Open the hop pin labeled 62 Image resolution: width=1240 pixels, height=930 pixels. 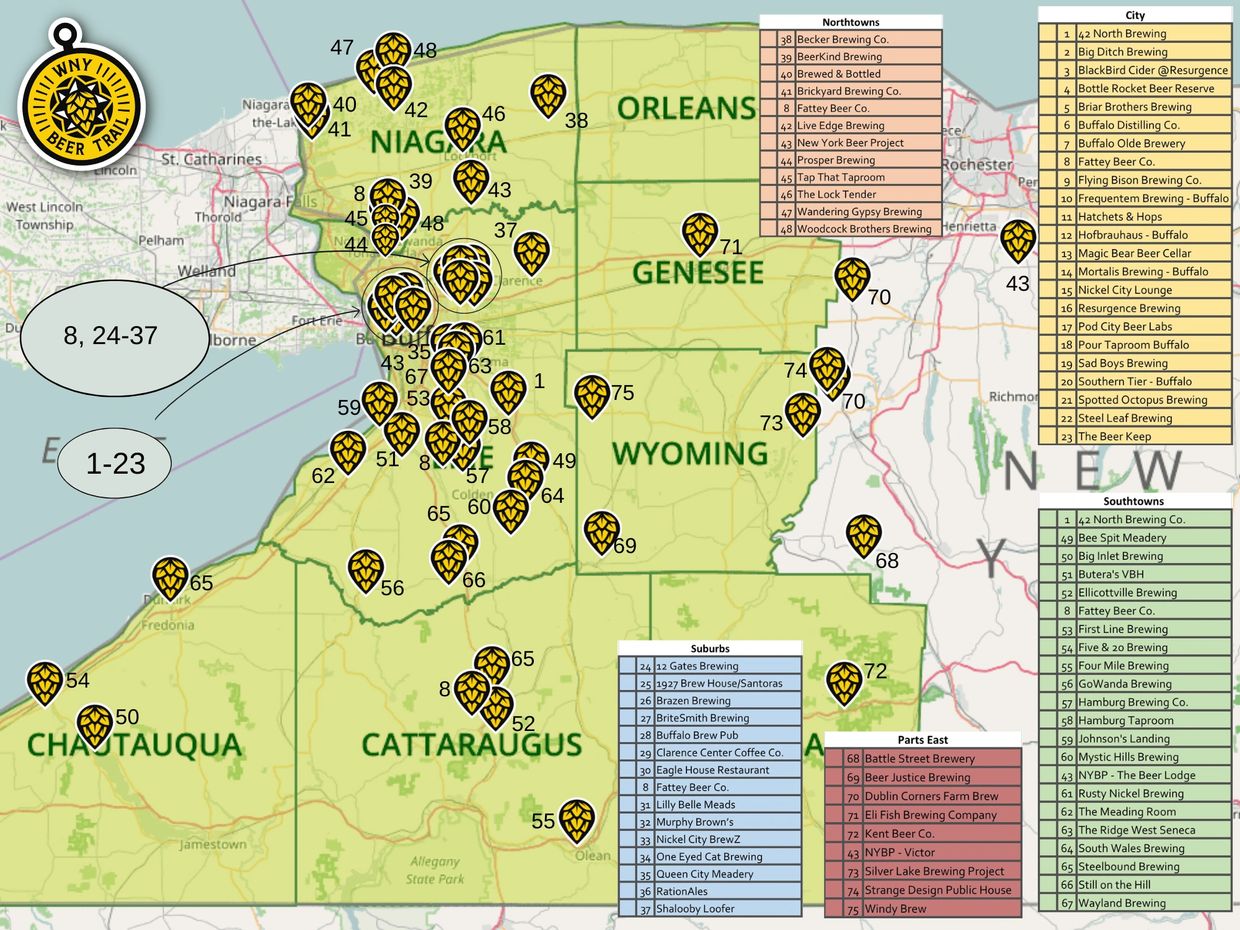(x=348, y=452)
